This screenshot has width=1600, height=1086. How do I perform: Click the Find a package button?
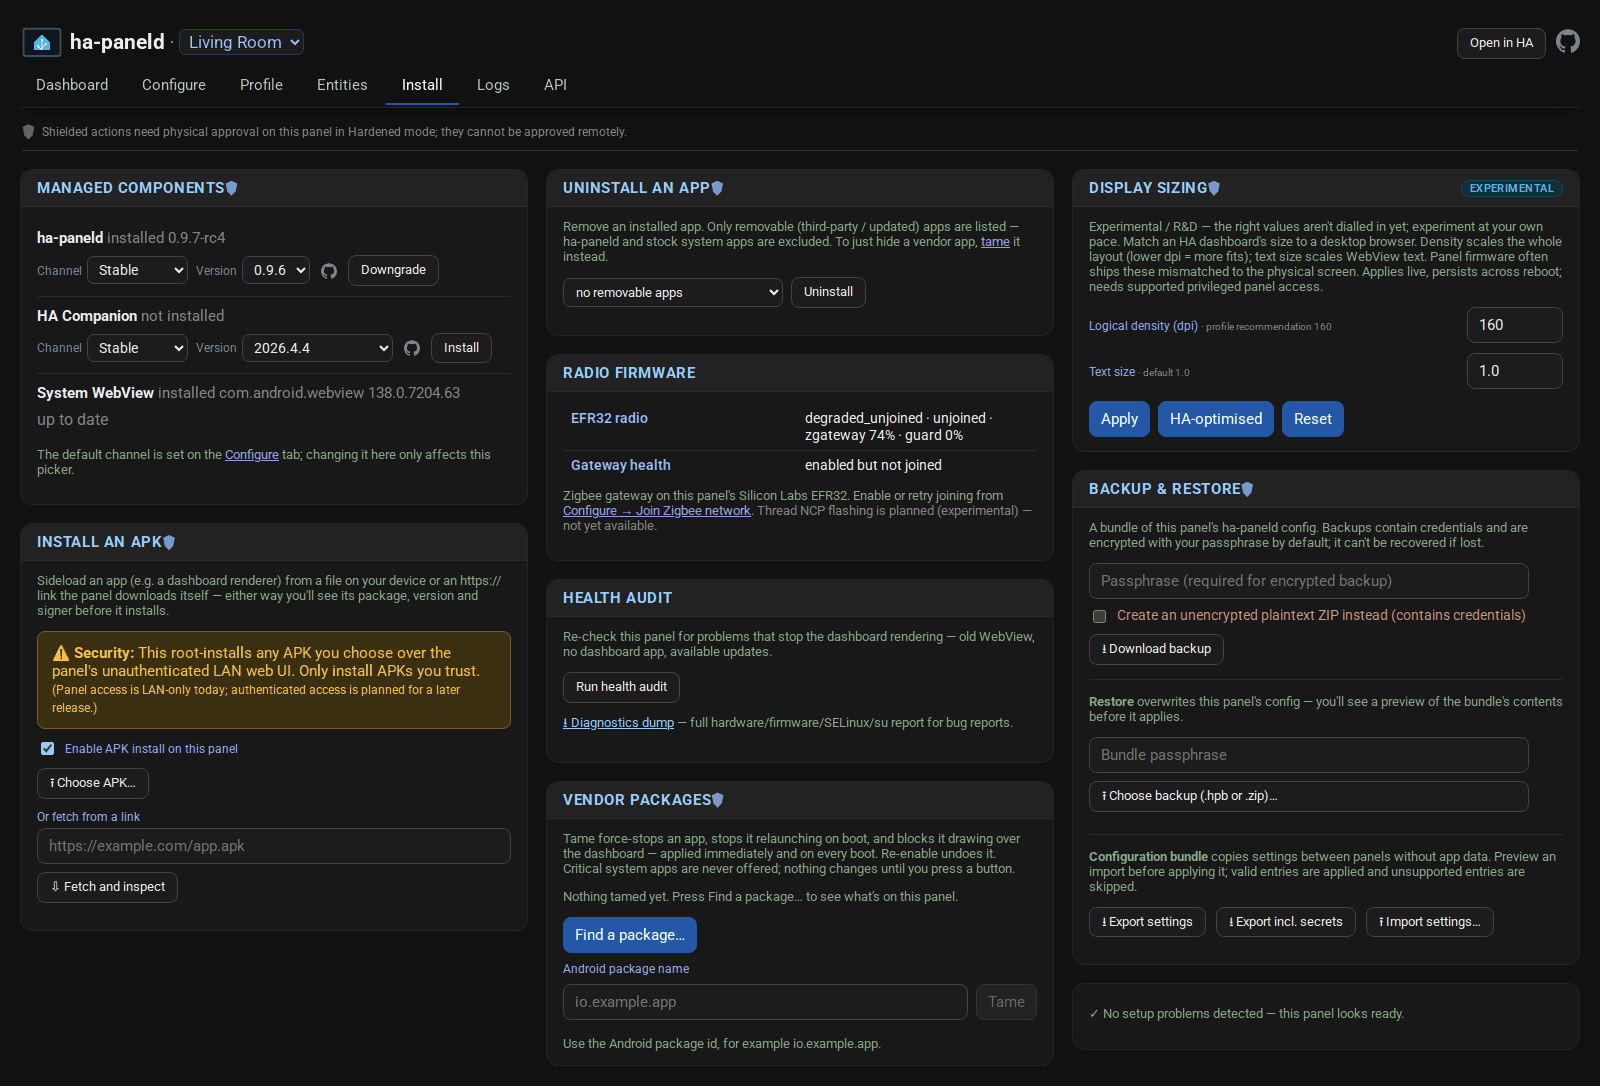630,935
